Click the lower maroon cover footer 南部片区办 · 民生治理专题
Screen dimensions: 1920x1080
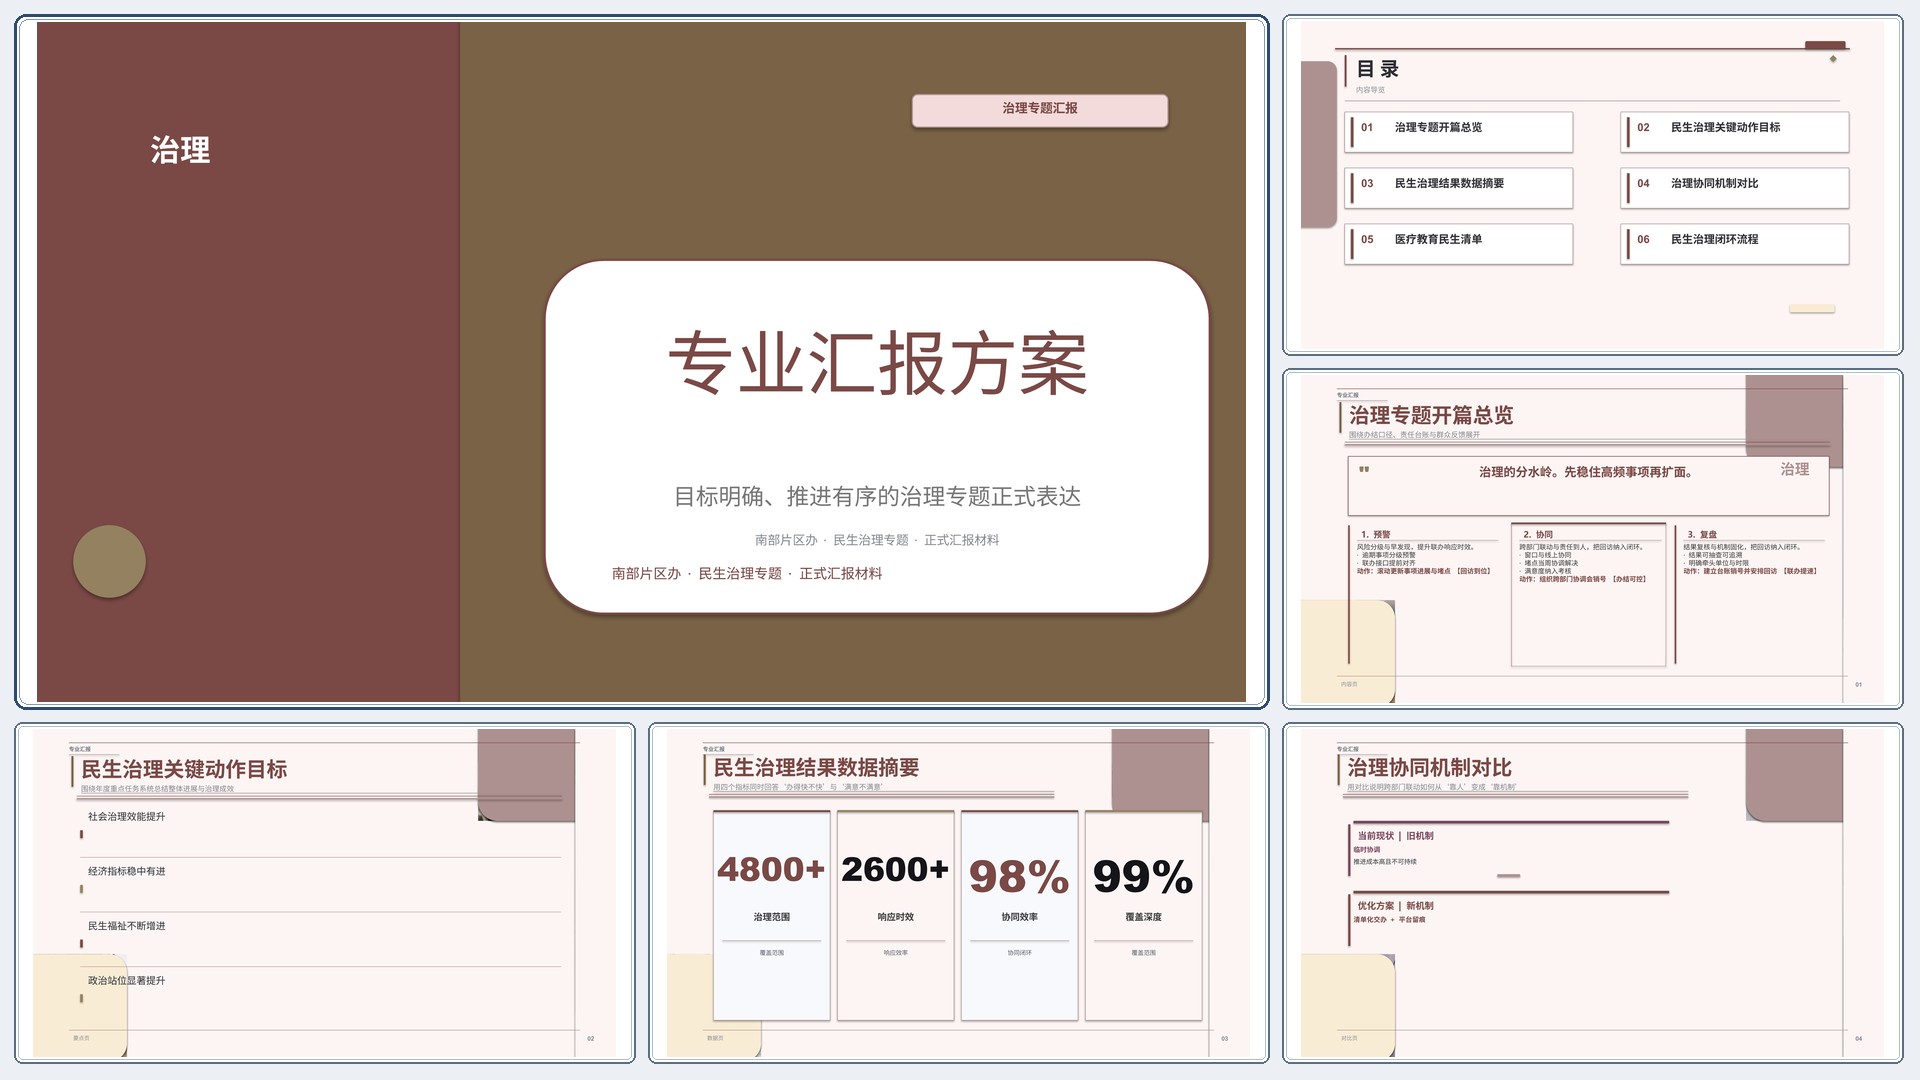tap(747, 573)
